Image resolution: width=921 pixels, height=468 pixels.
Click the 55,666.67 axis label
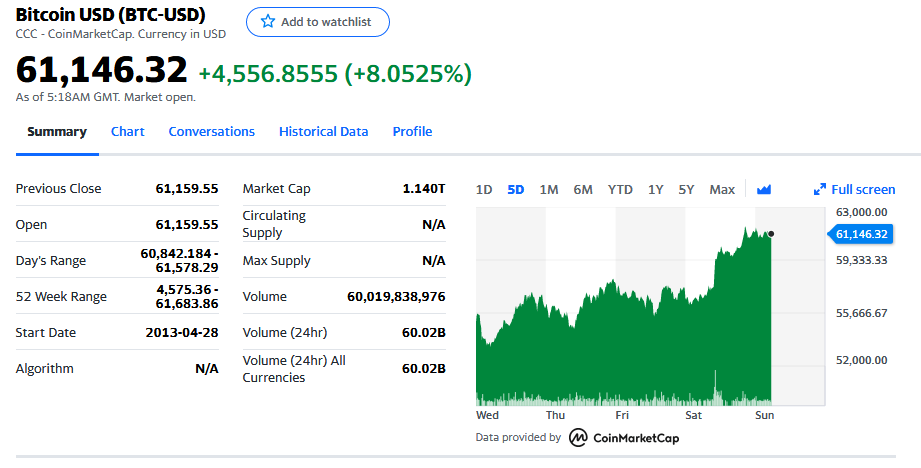click(x=862, y=313)
